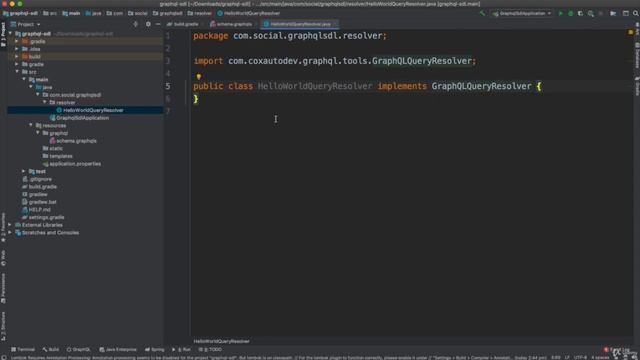Collapse the main folder

coord(24,80)
